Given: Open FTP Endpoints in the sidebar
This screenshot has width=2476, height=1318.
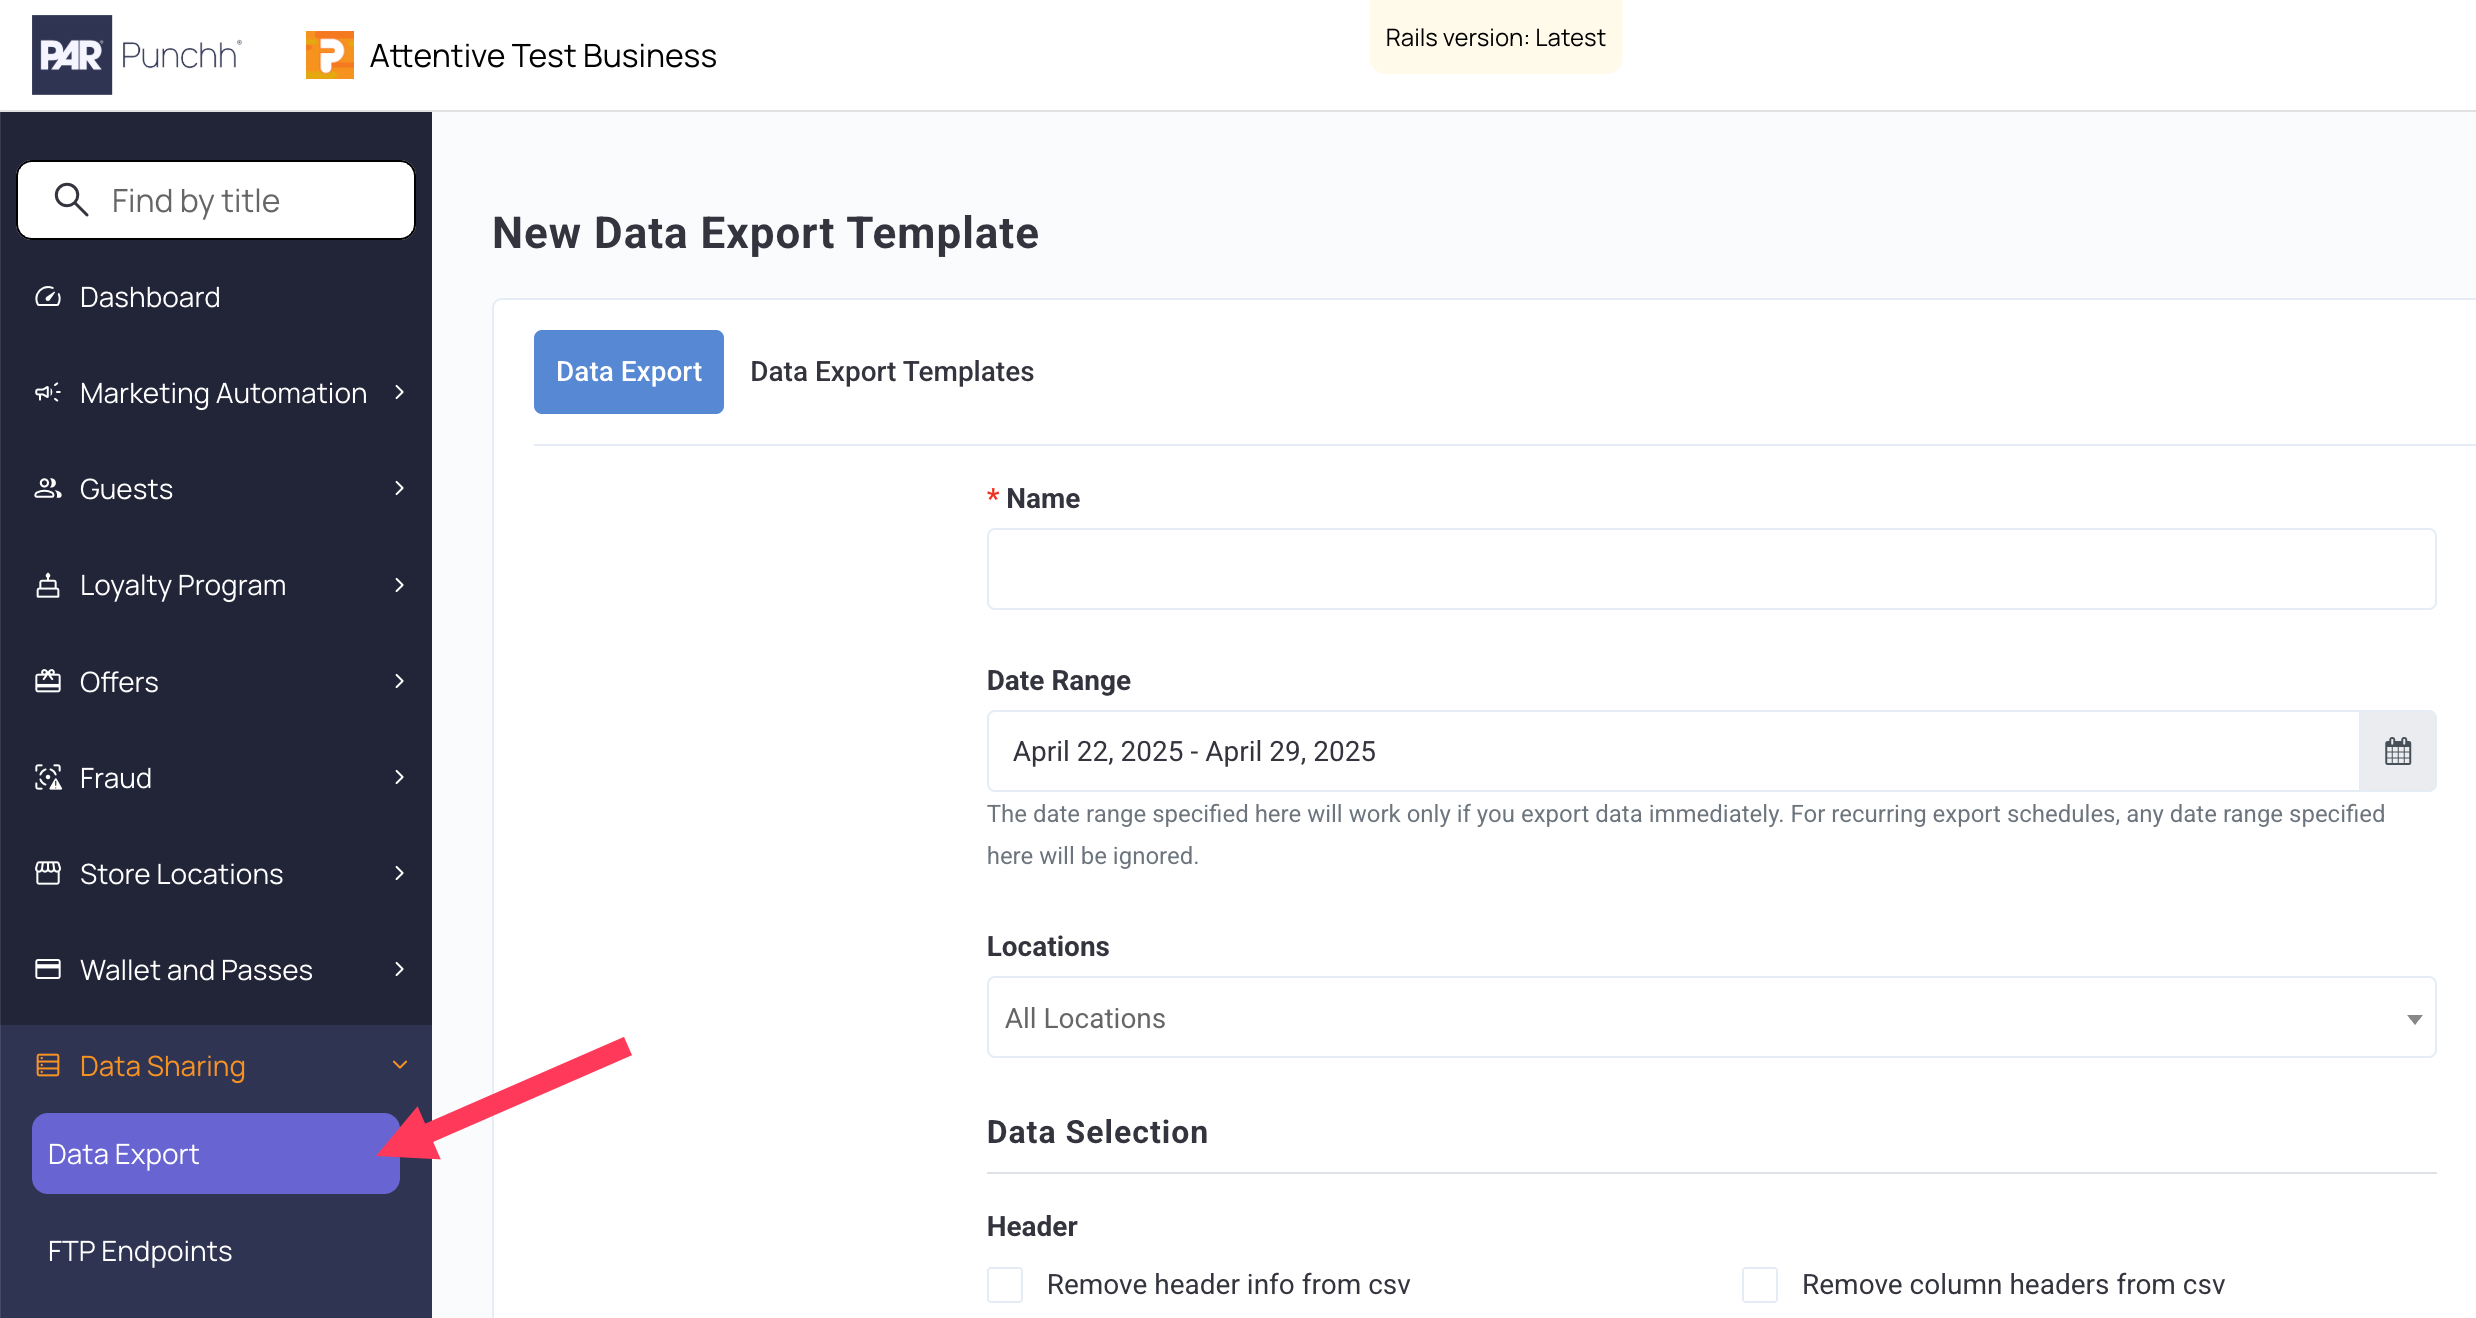Looking at the screenshot, I should pyautogui.click(x=140, y=1251).
